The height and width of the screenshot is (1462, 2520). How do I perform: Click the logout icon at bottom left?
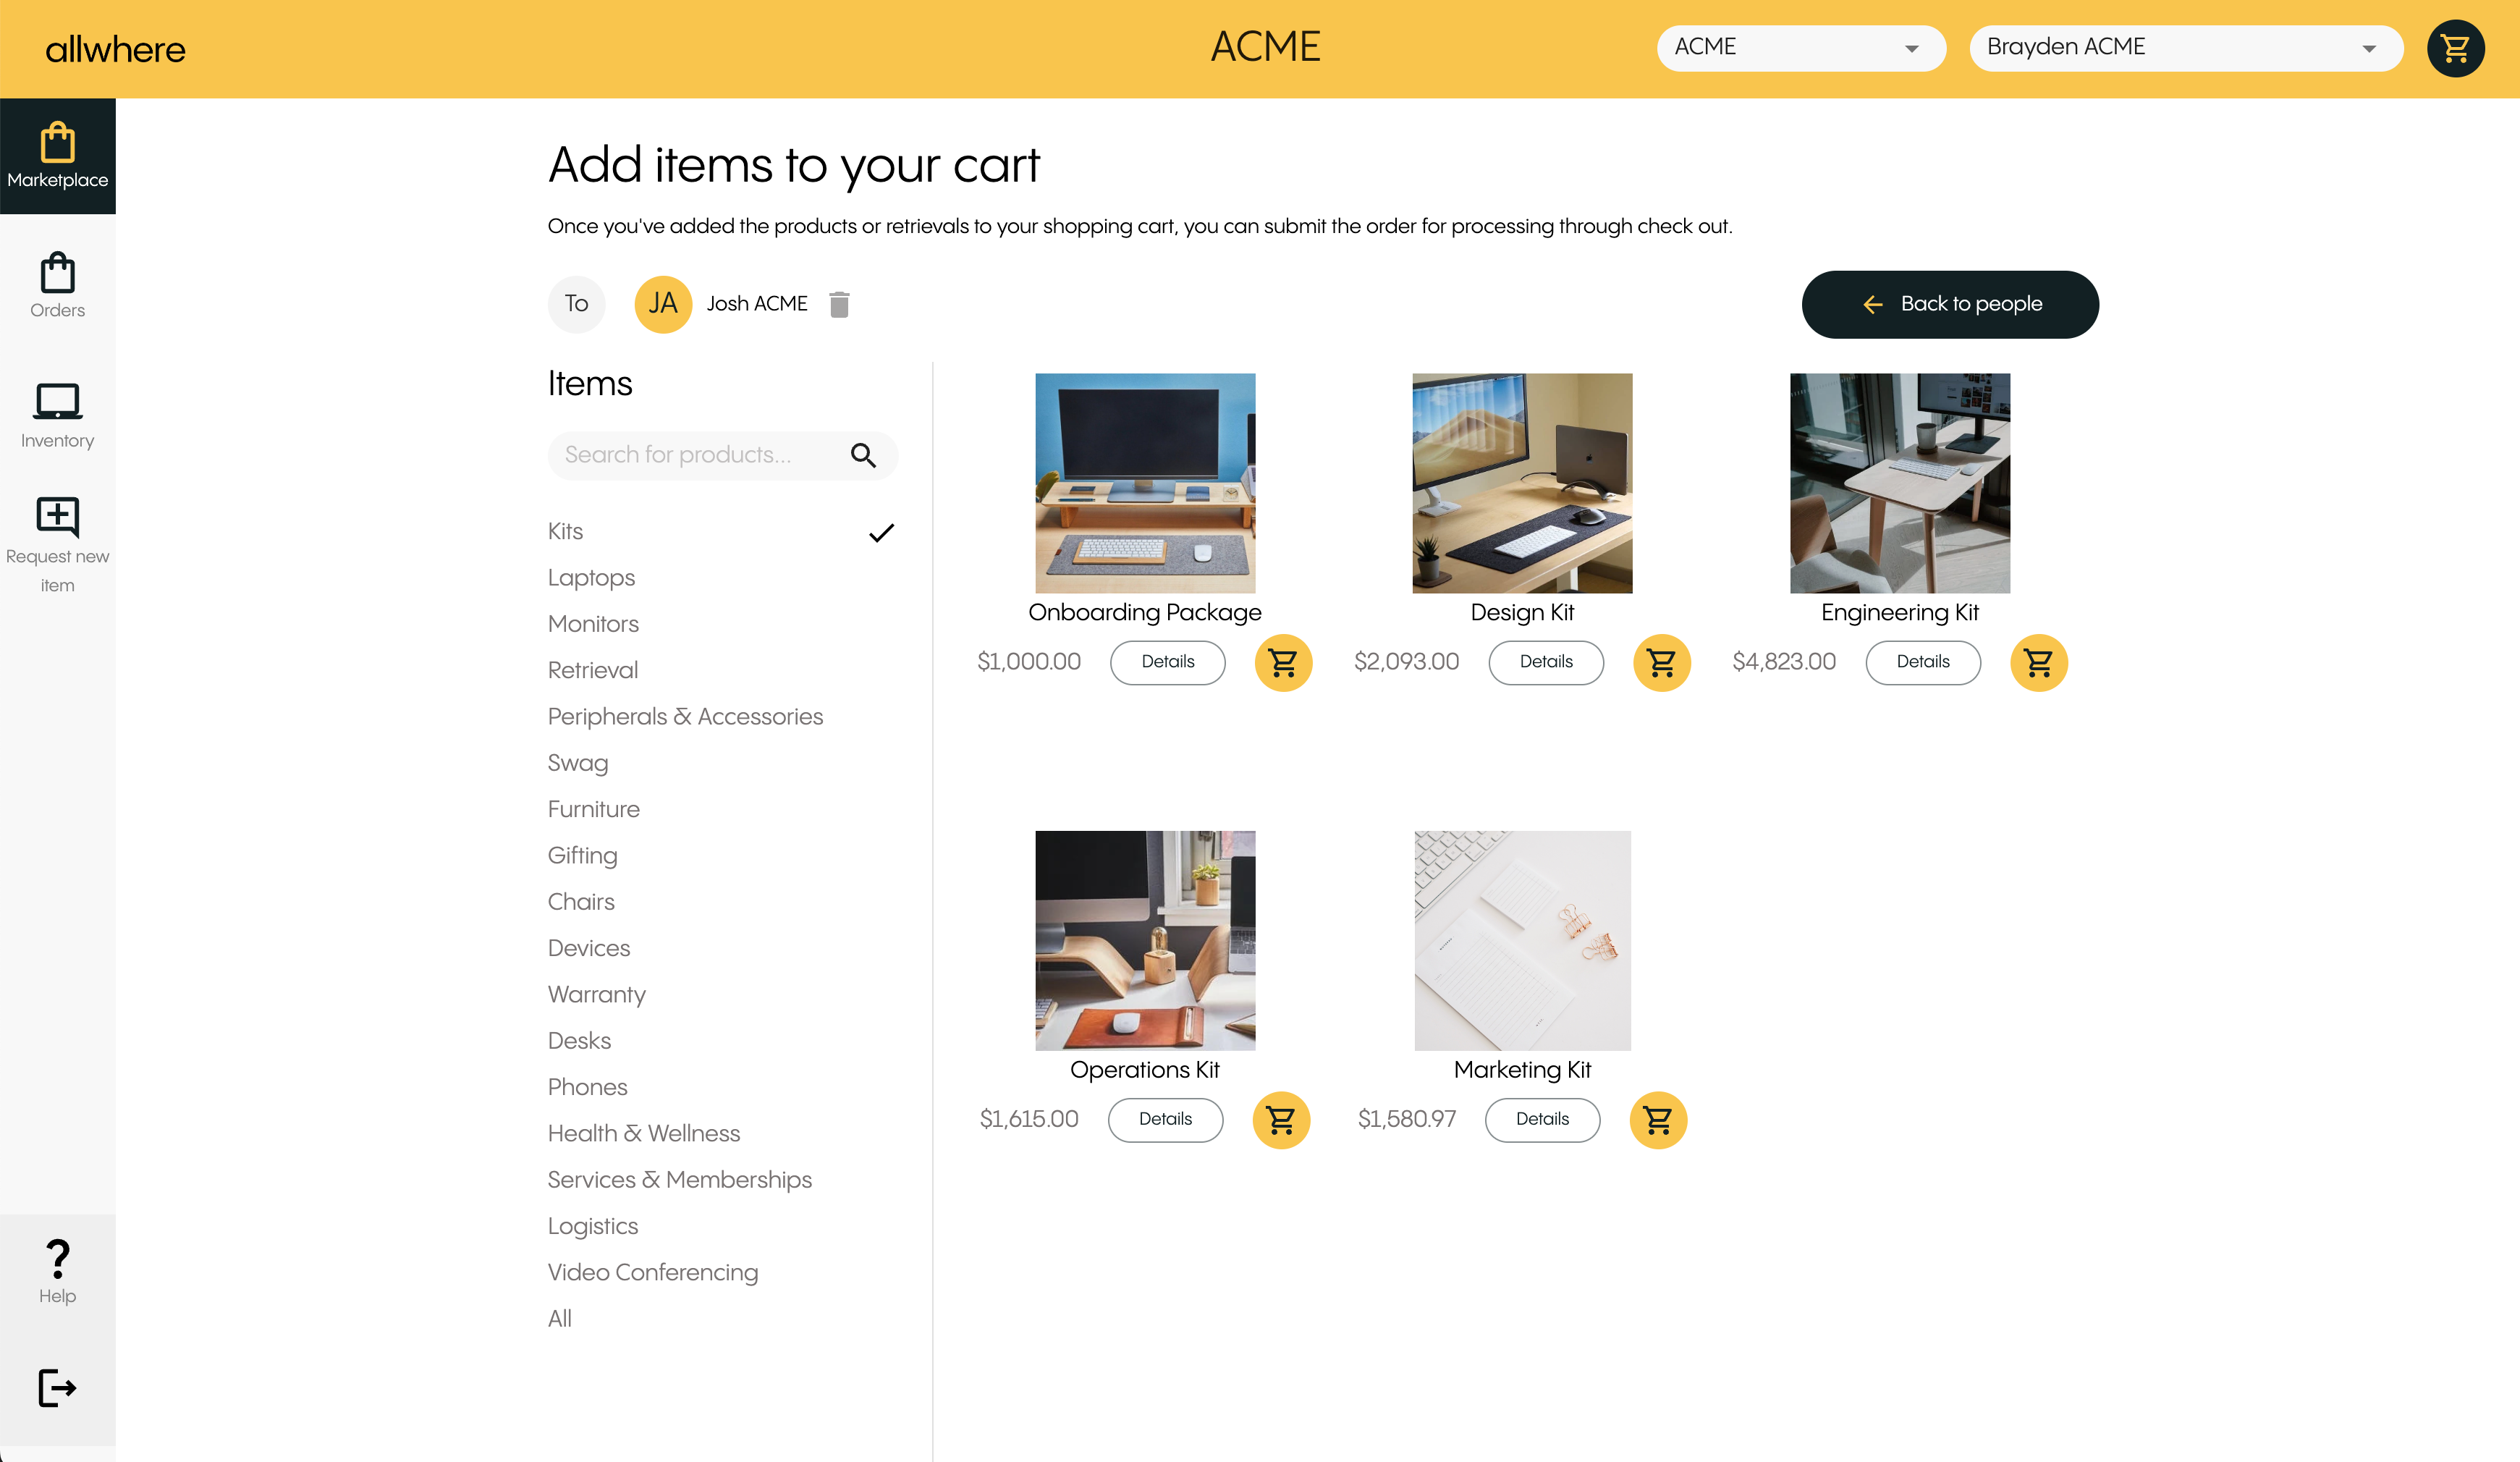pos(57,1388)
